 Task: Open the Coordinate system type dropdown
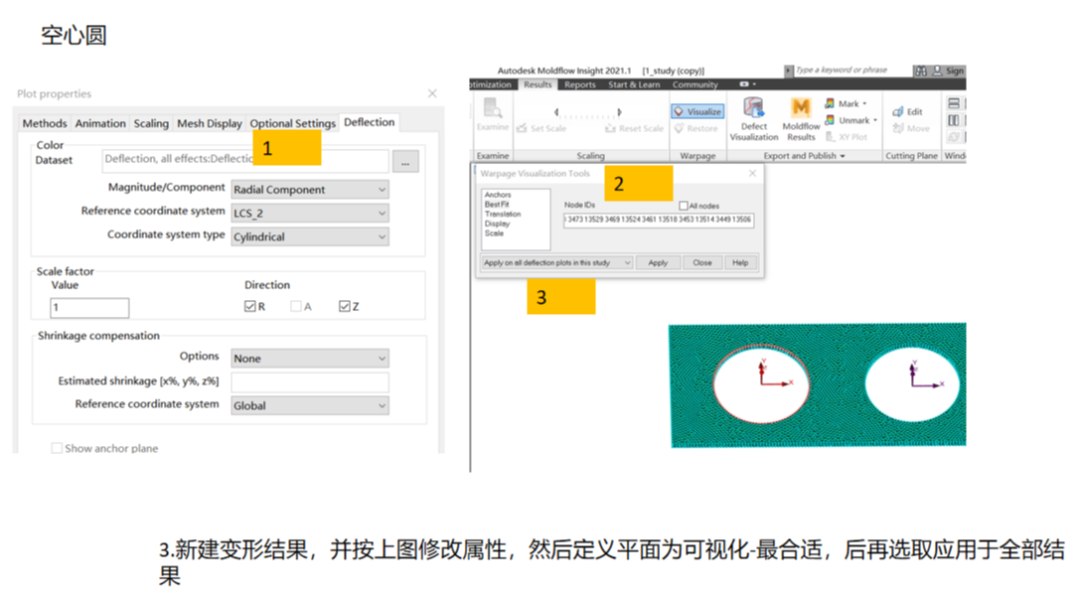pyautogui.click(x=310, y=237)
